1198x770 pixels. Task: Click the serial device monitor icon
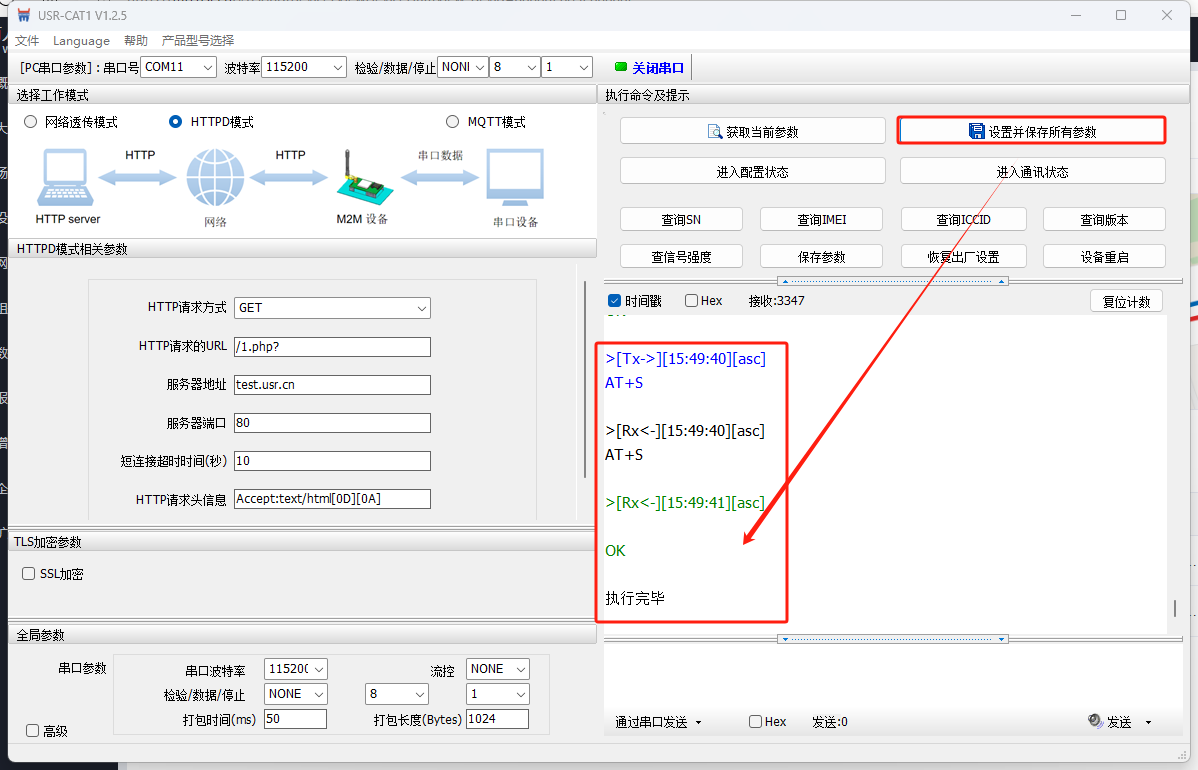(515, 177)
